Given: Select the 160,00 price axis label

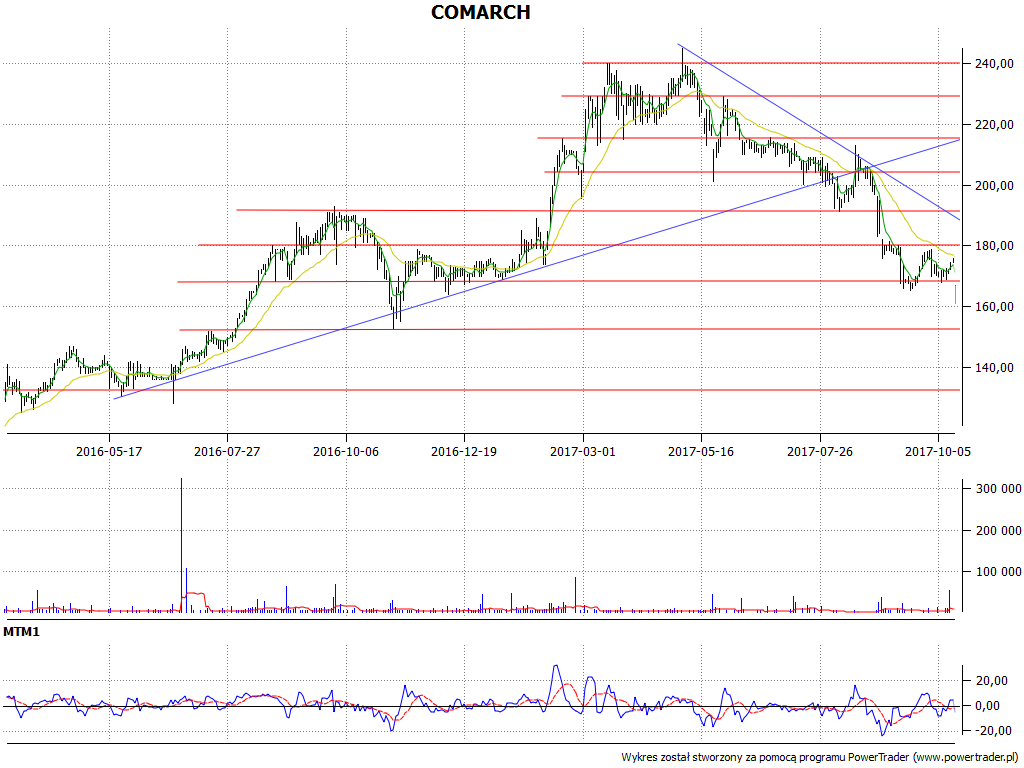Looking at the screenshot, I should pos(995,306).
